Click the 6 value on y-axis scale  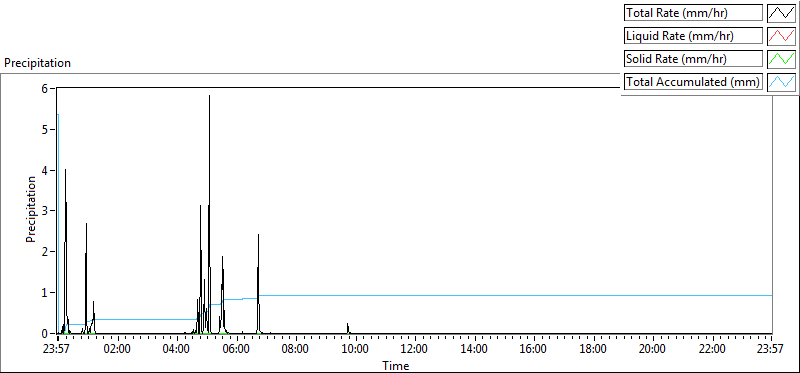click(44, 88)
